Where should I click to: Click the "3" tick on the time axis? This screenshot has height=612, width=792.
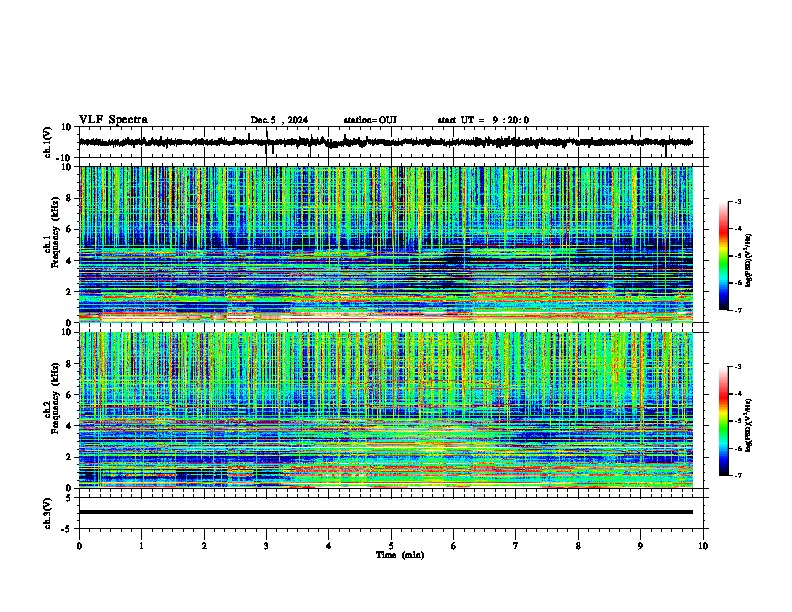[266, 546]
